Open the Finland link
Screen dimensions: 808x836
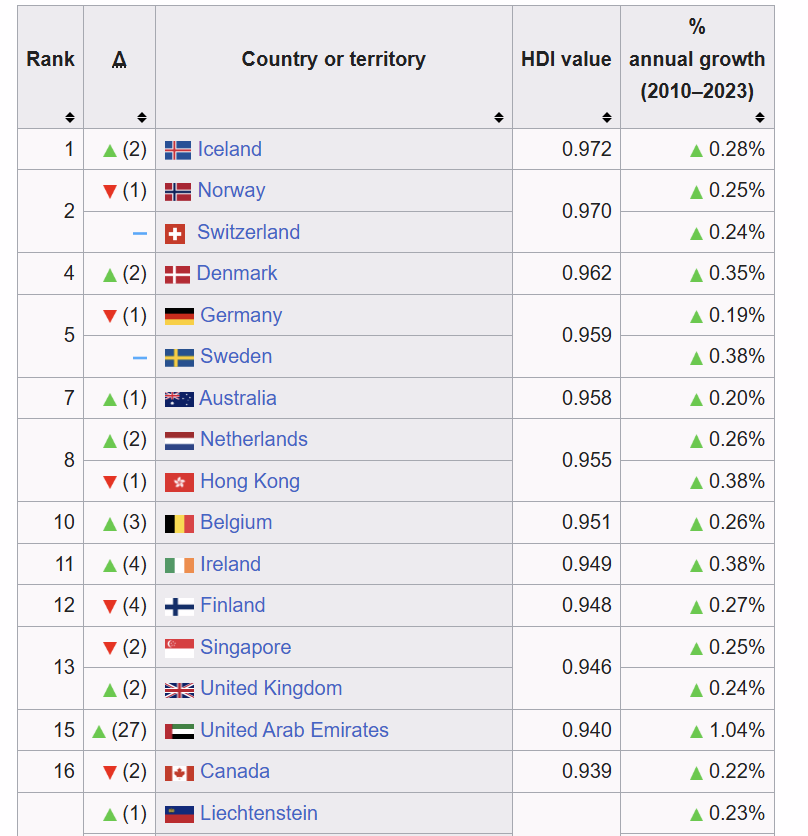pyautogui.click(x=233, y=606)
